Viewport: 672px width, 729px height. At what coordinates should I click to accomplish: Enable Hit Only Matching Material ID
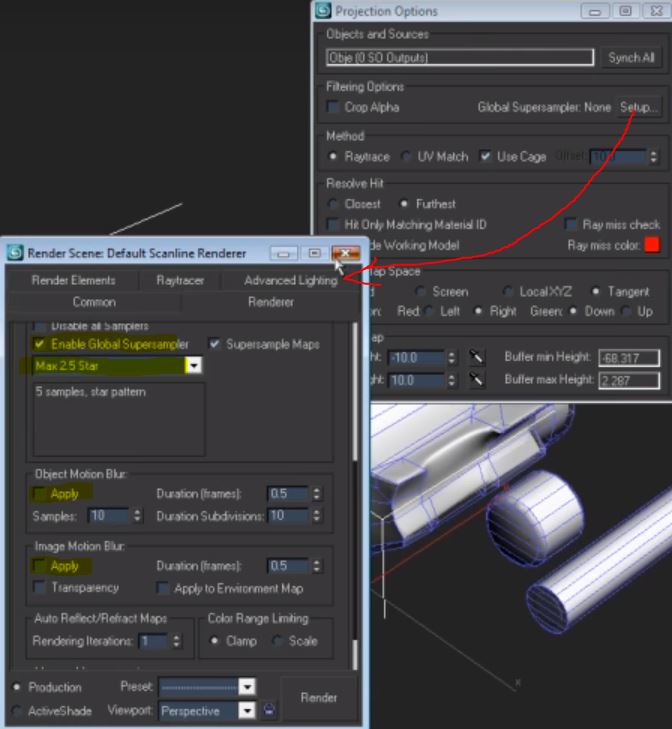pos(333,225)
